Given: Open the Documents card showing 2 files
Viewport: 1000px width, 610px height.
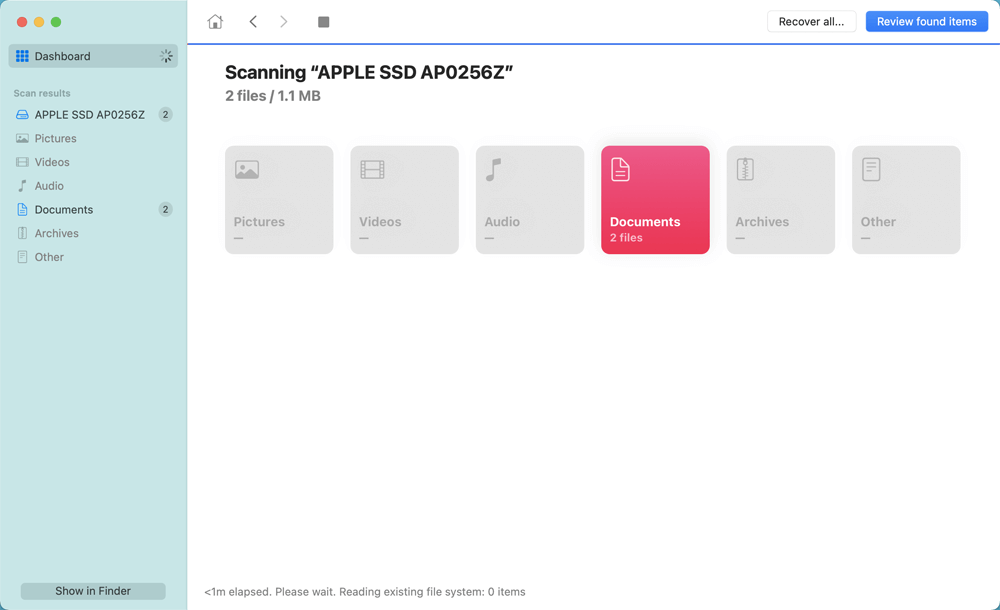Looking at the screenshot, I should pos(655,199).
